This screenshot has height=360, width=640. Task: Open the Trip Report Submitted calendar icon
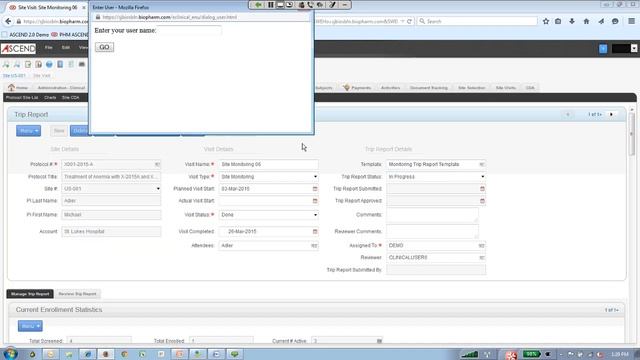pos(482,189)
